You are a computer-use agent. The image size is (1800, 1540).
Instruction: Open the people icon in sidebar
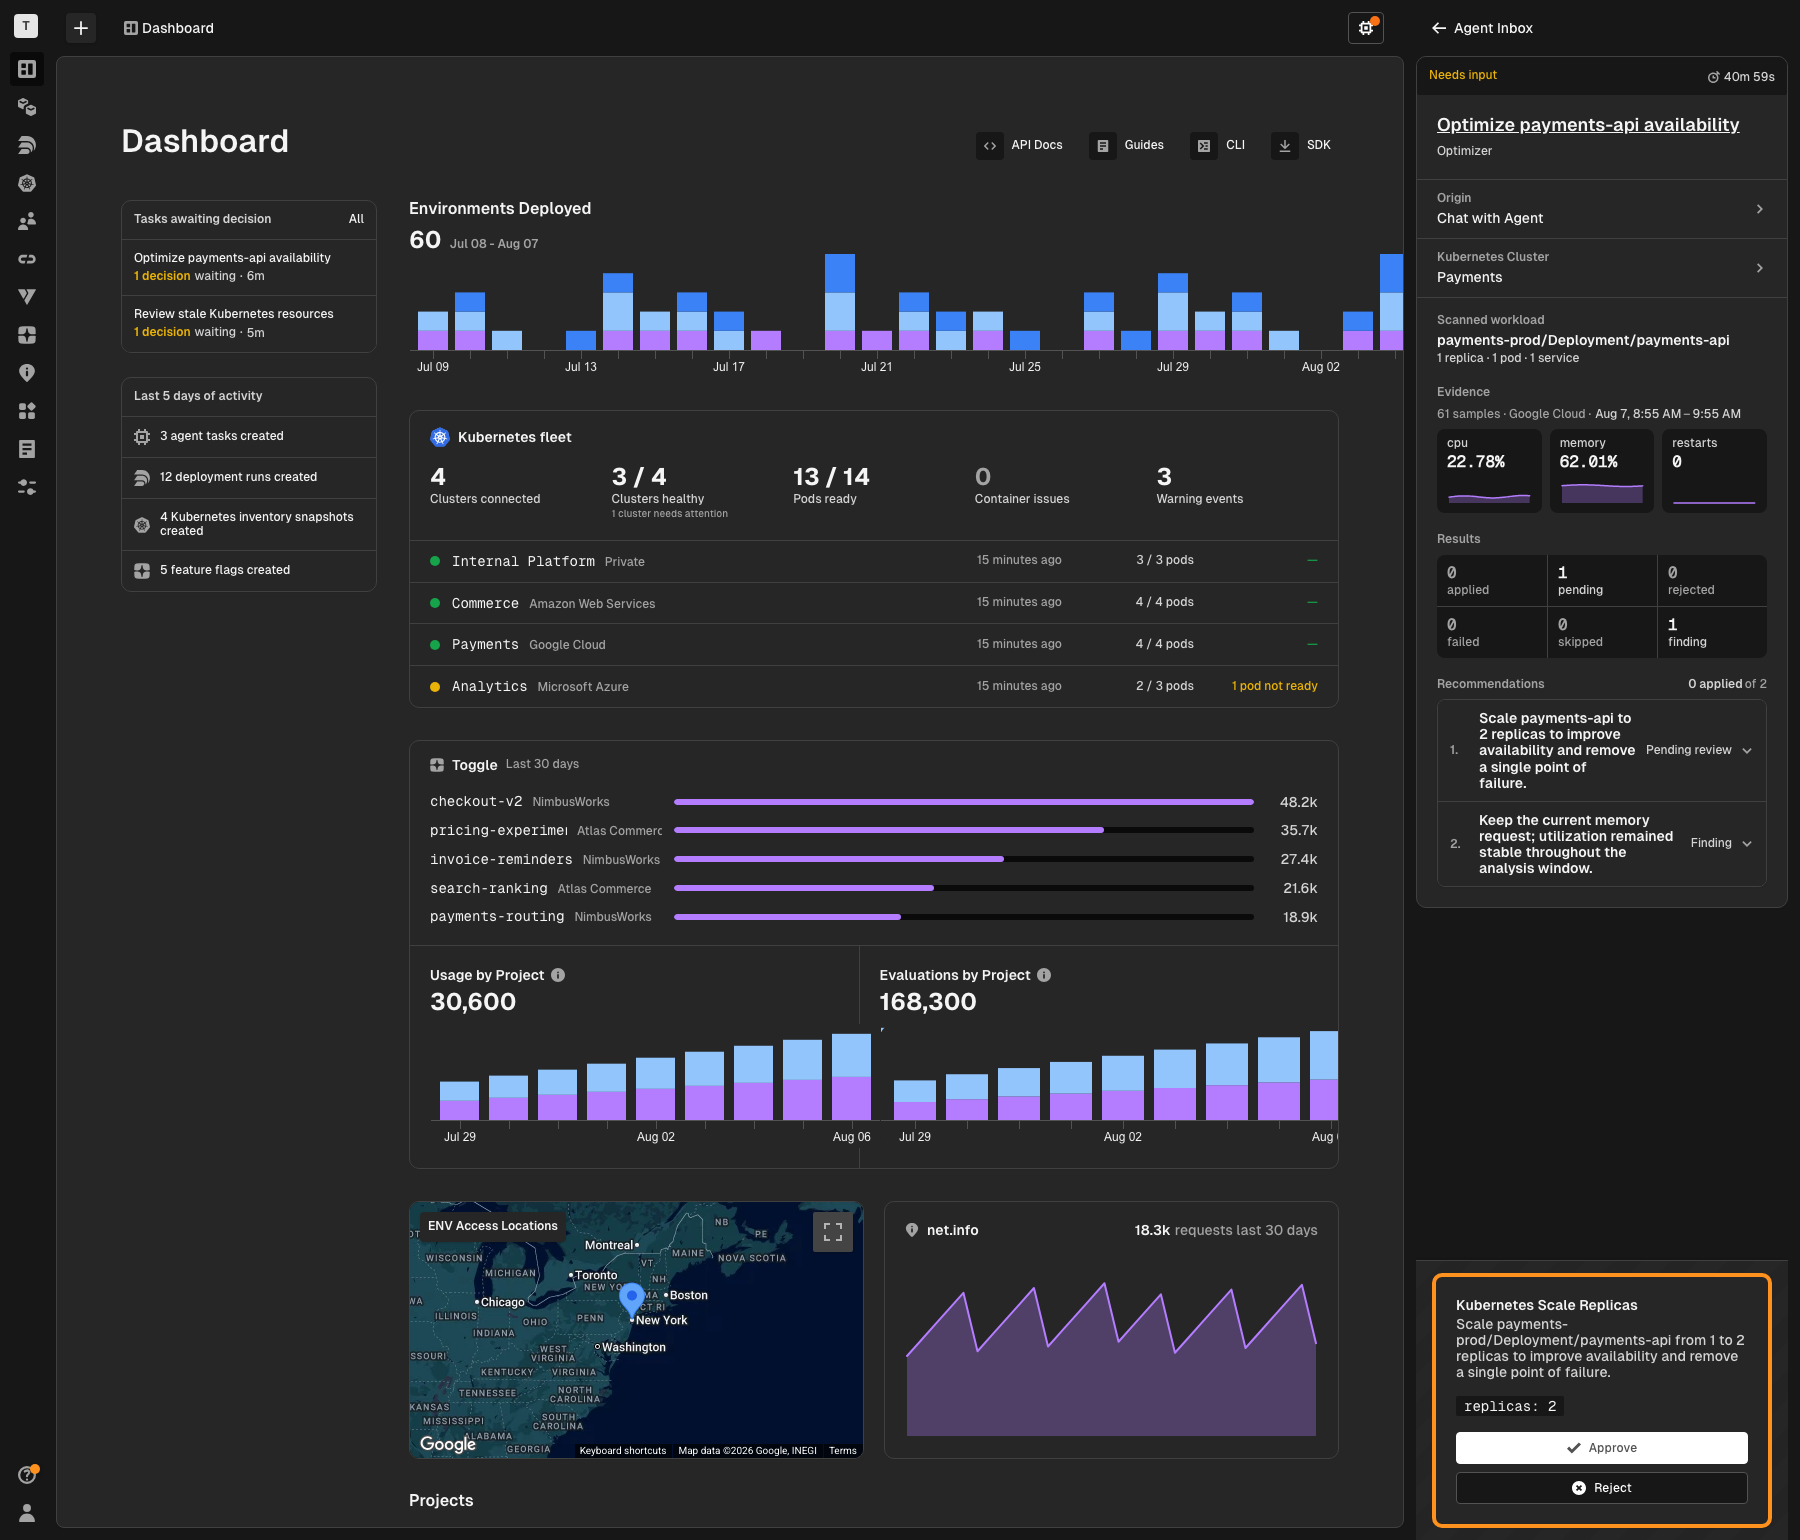tap(27, 221)
